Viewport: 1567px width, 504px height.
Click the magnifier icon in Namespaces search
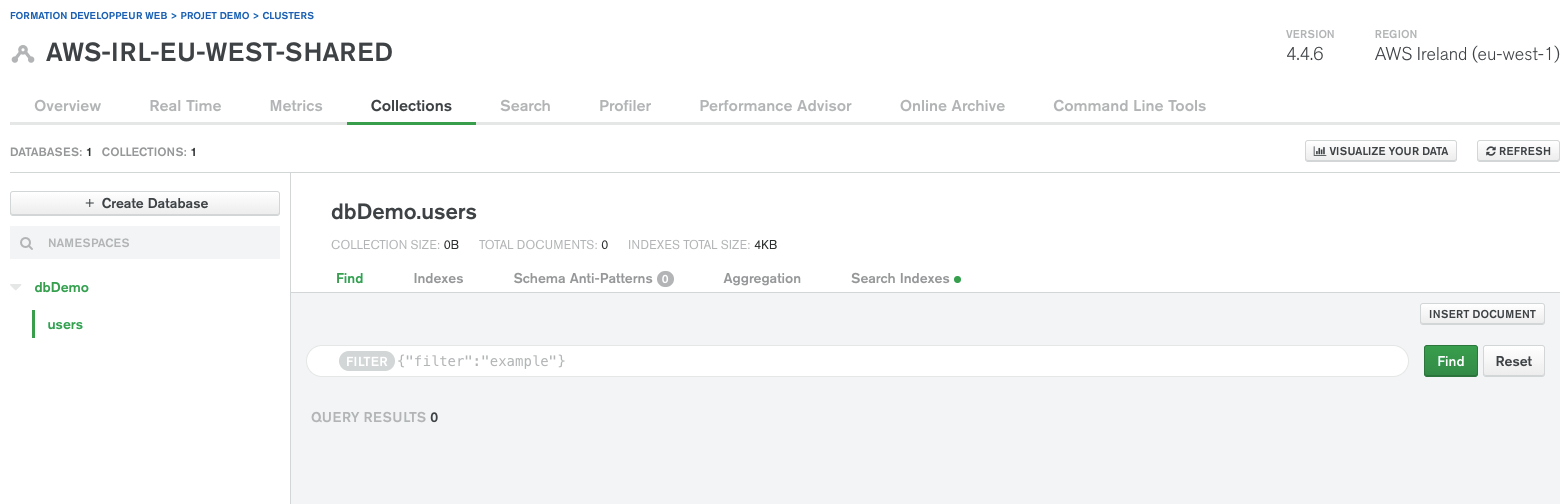point(27,243)
